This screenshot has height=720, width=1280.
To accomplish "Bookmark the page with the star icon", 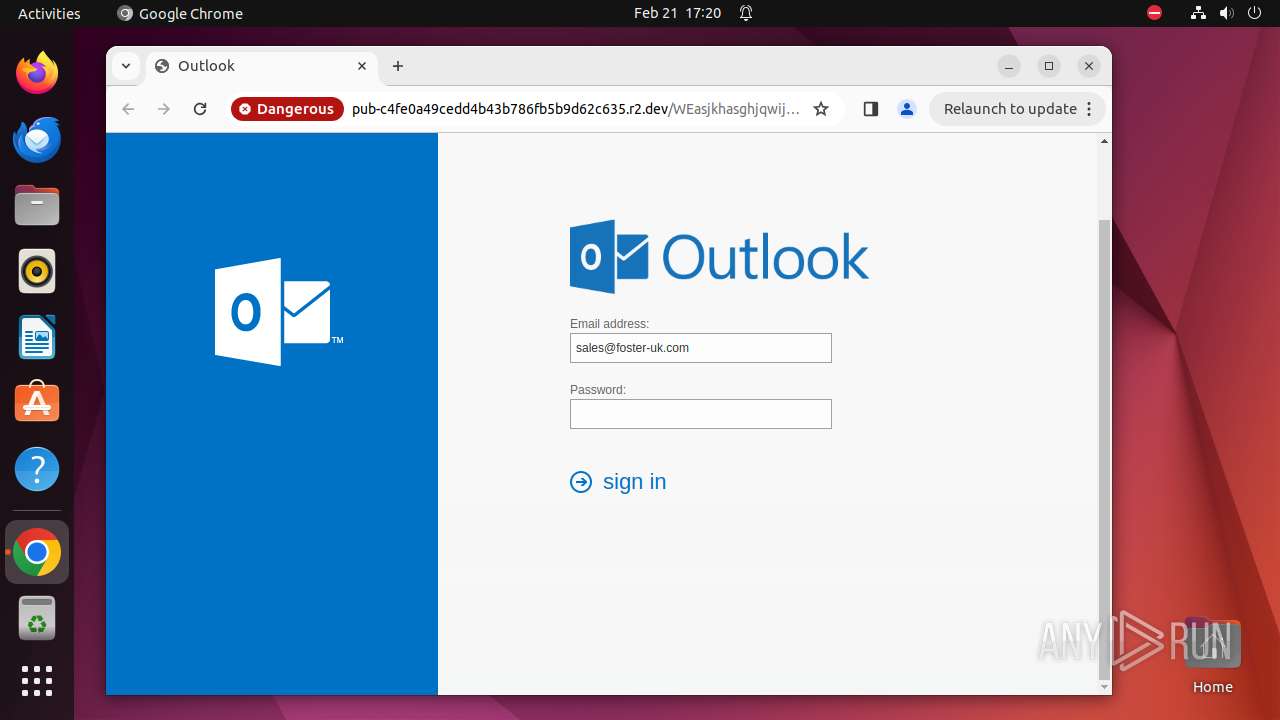I will [821, 109].
